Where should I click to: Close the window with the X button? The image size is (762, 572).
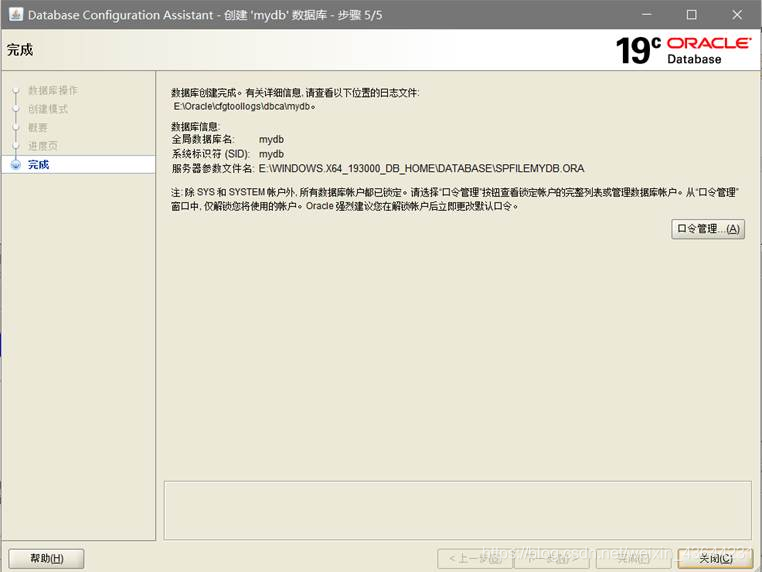tap(737, 15)
